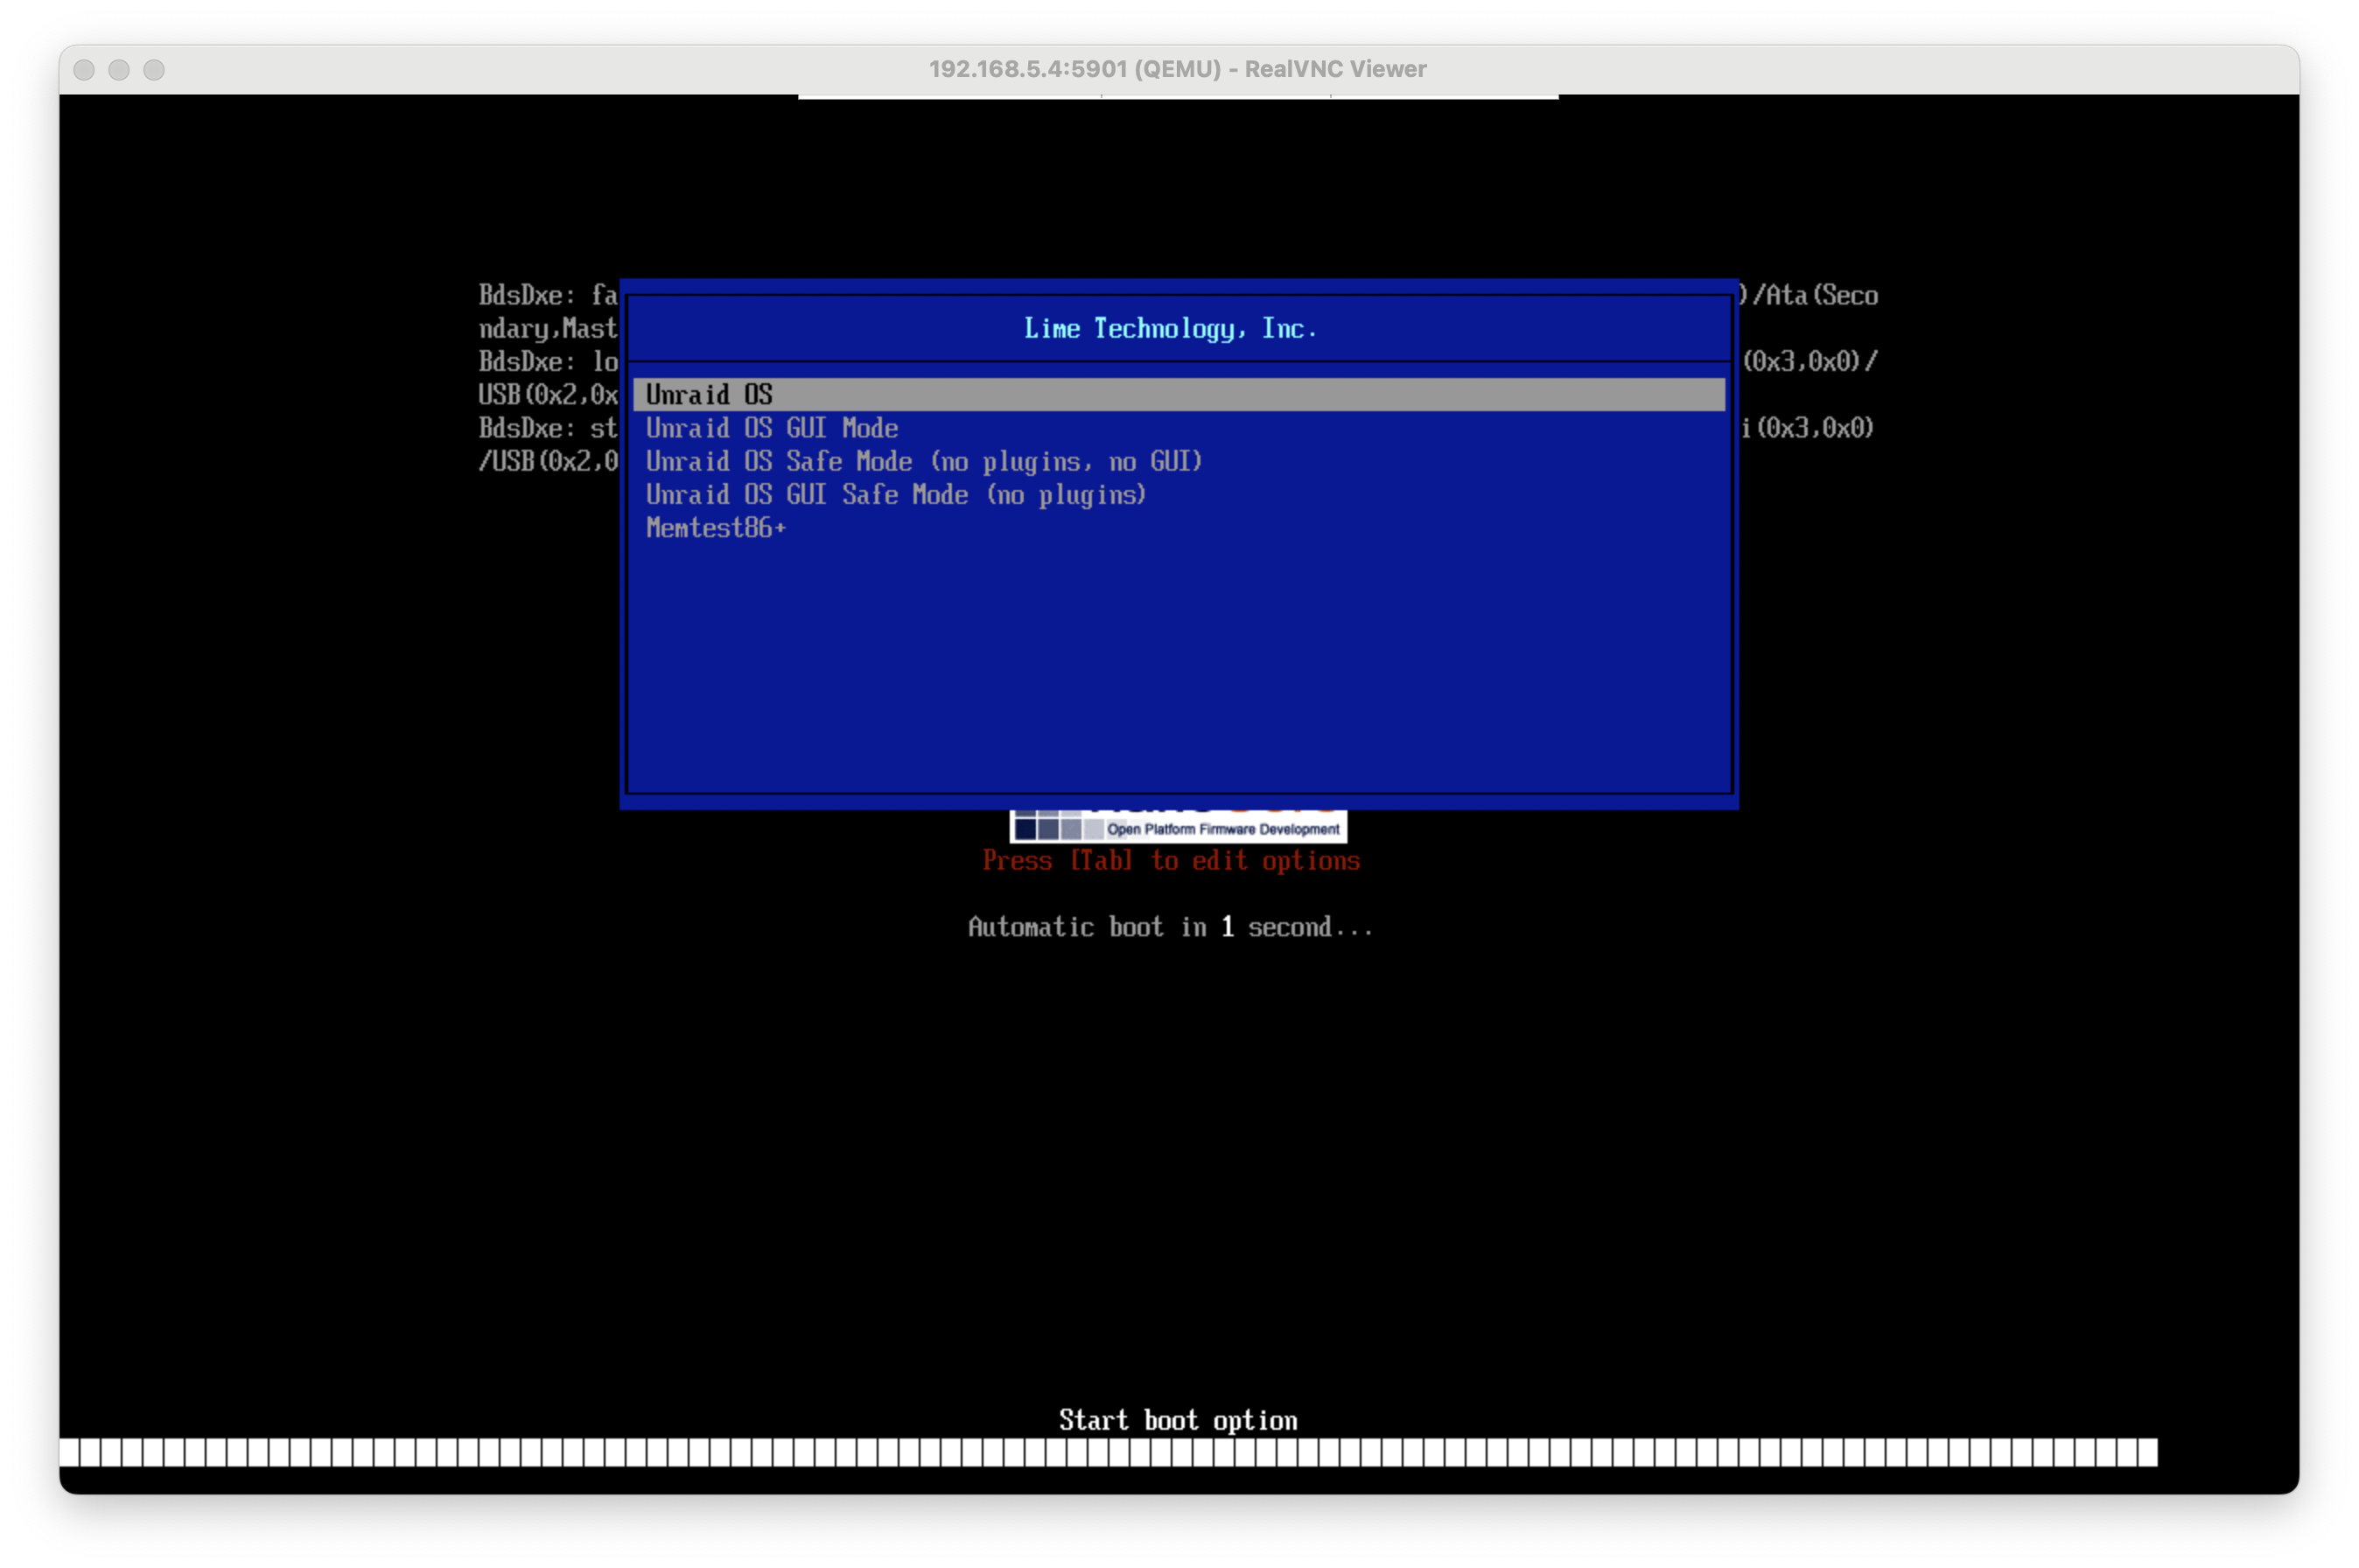Click the BdsDxe: st log line
The image size is (2359, 1568).
pyautogui.click(x=547, y=428)
